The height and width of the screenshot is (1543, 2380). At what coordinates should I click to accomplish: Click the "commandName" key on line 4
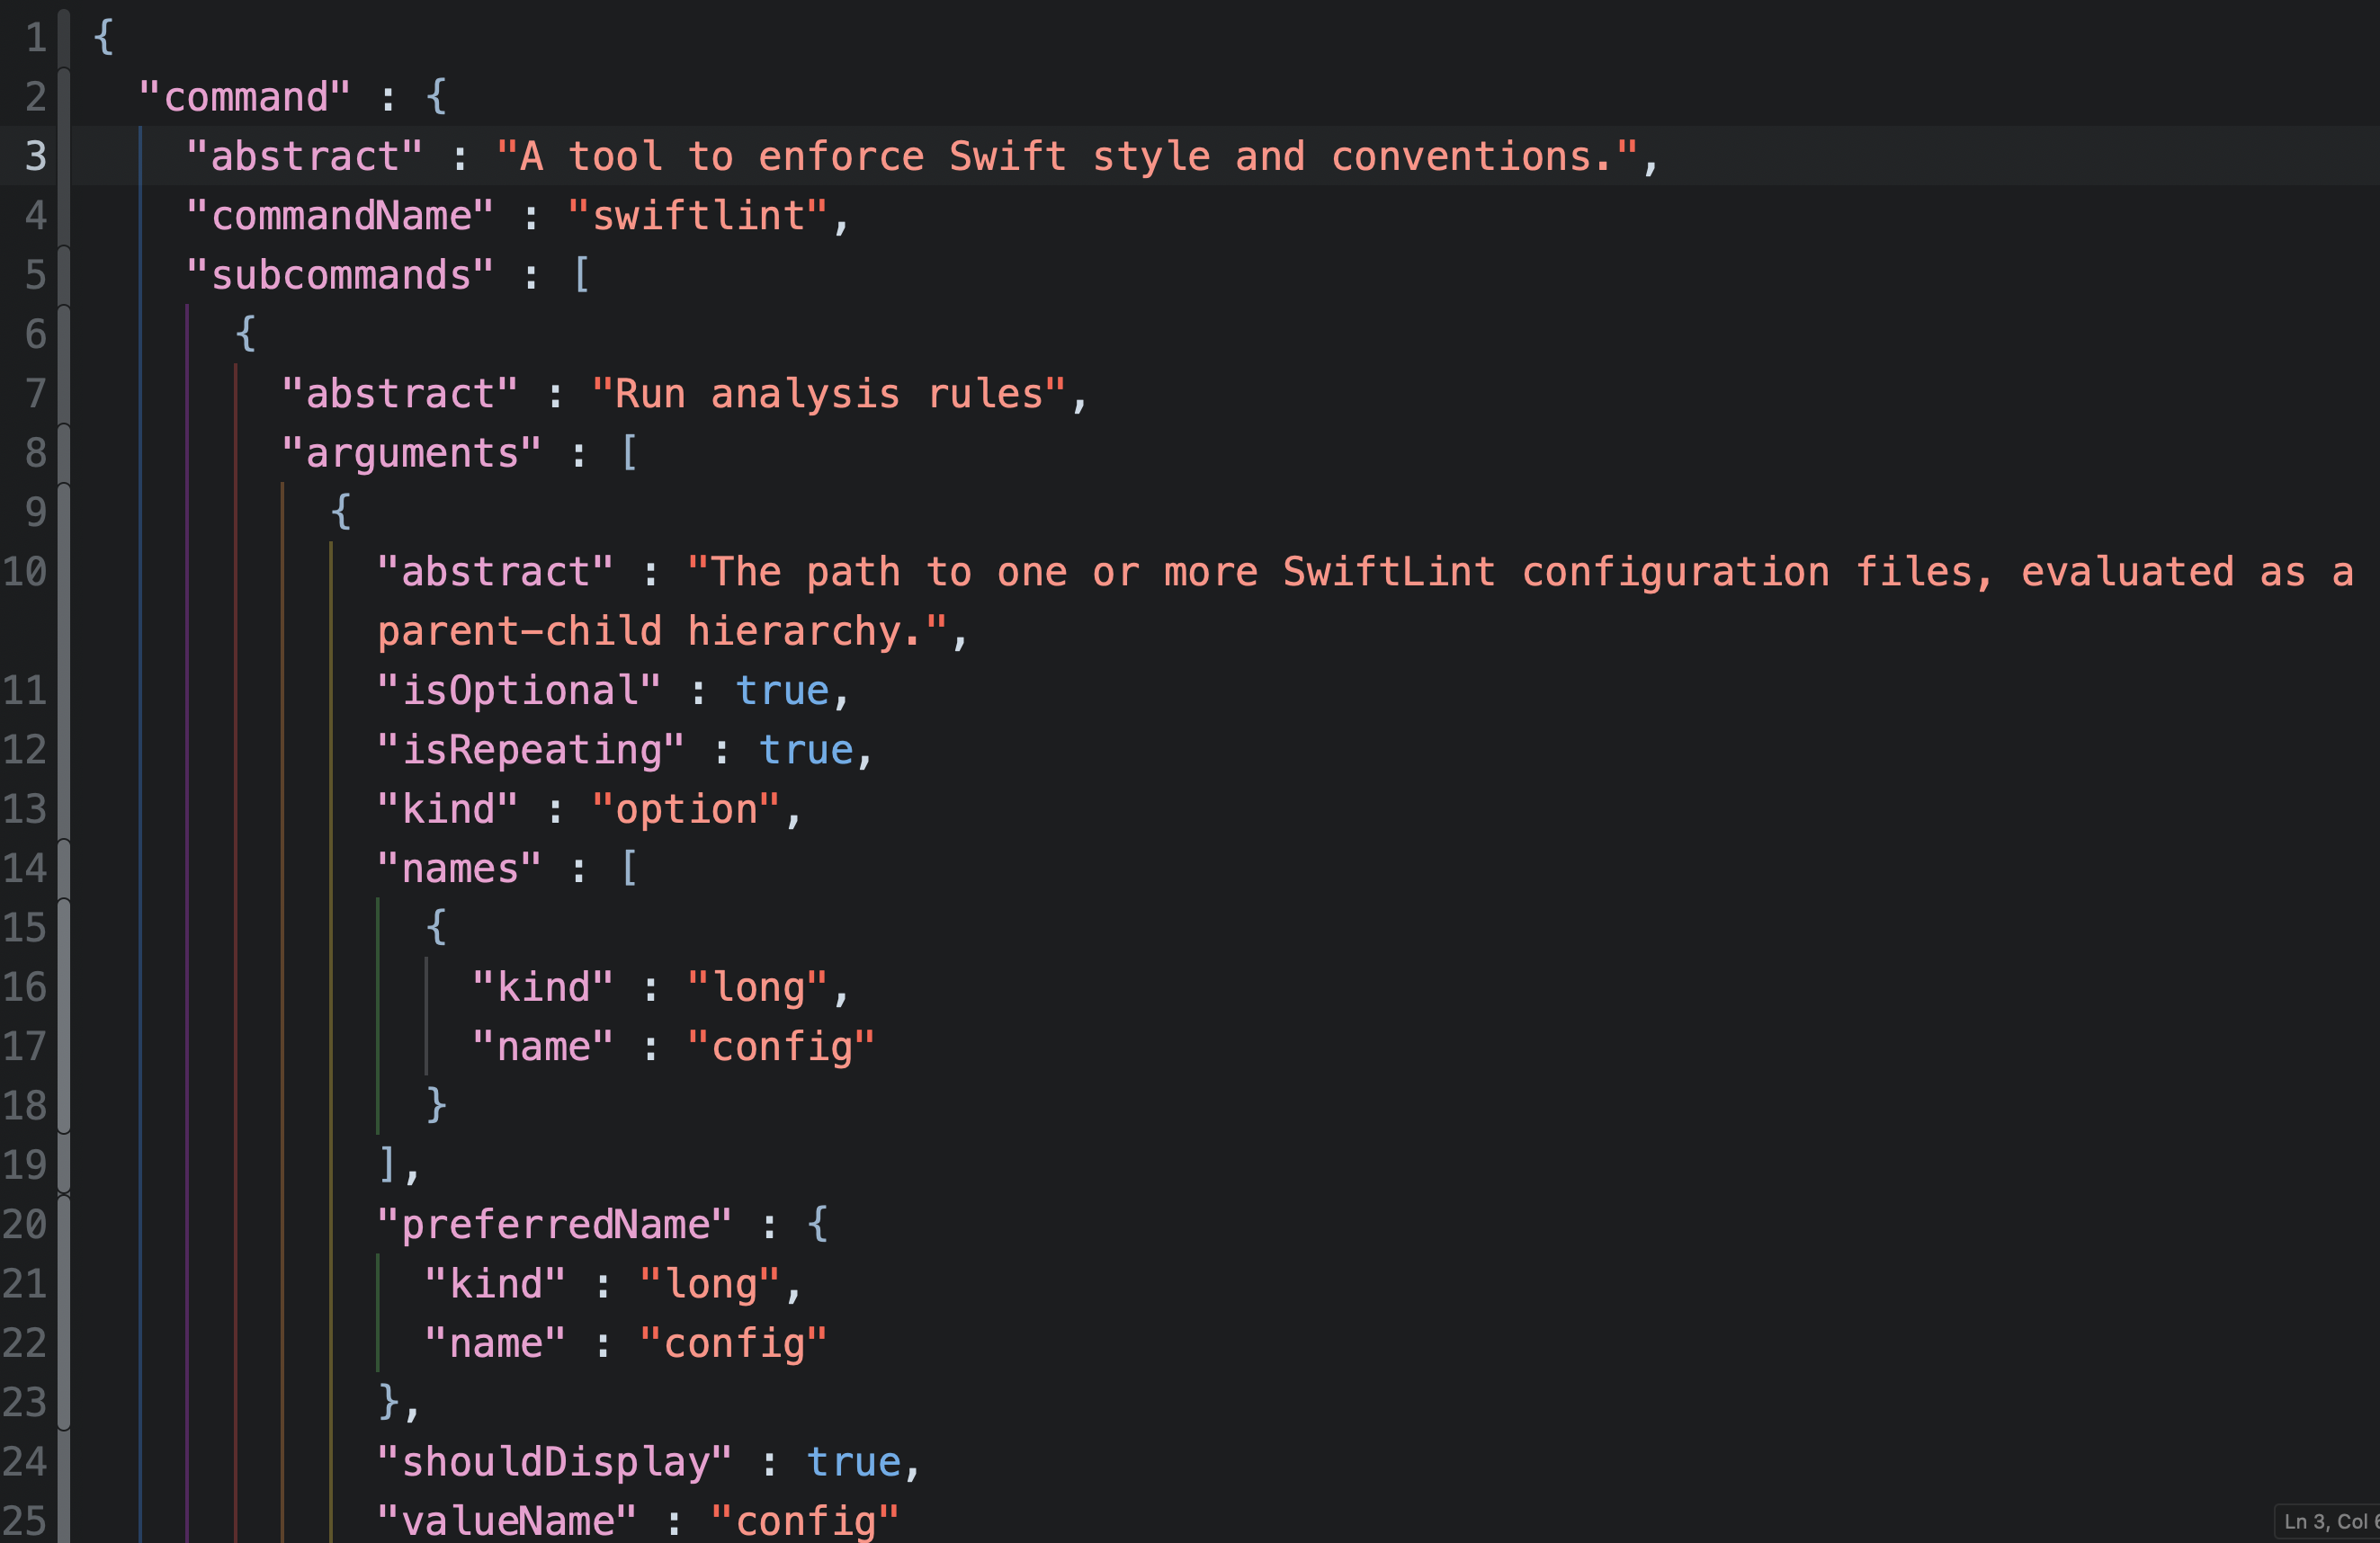(340, 215)
